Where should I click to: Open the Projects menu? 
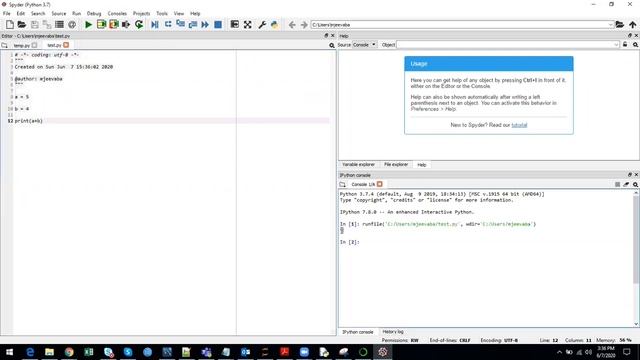141,13
